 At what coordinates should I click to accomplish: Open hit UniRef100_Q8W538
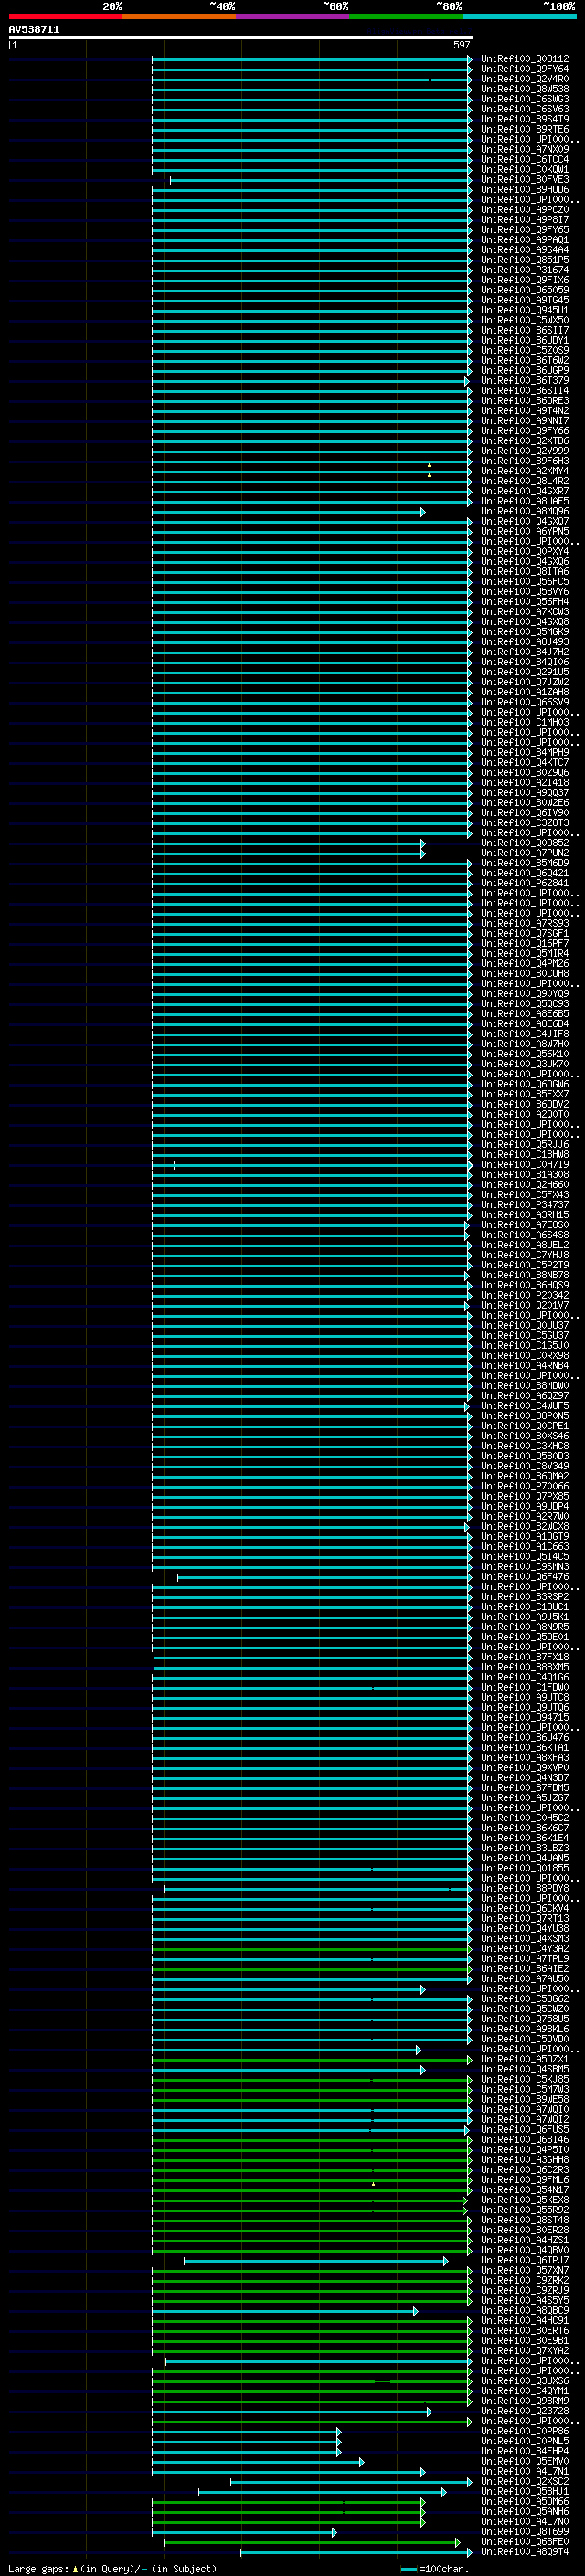pyautogui.click(x=525, y=89)
